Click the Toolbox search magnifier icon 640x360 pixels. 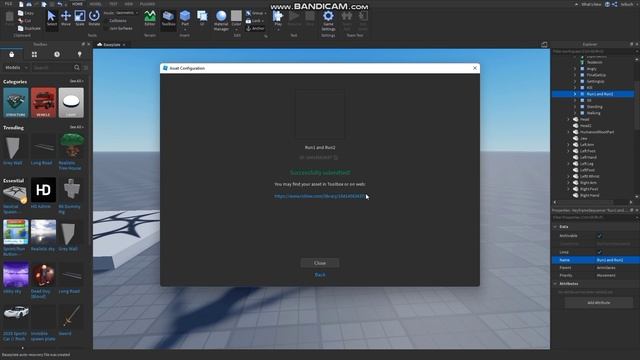(77, 68)
